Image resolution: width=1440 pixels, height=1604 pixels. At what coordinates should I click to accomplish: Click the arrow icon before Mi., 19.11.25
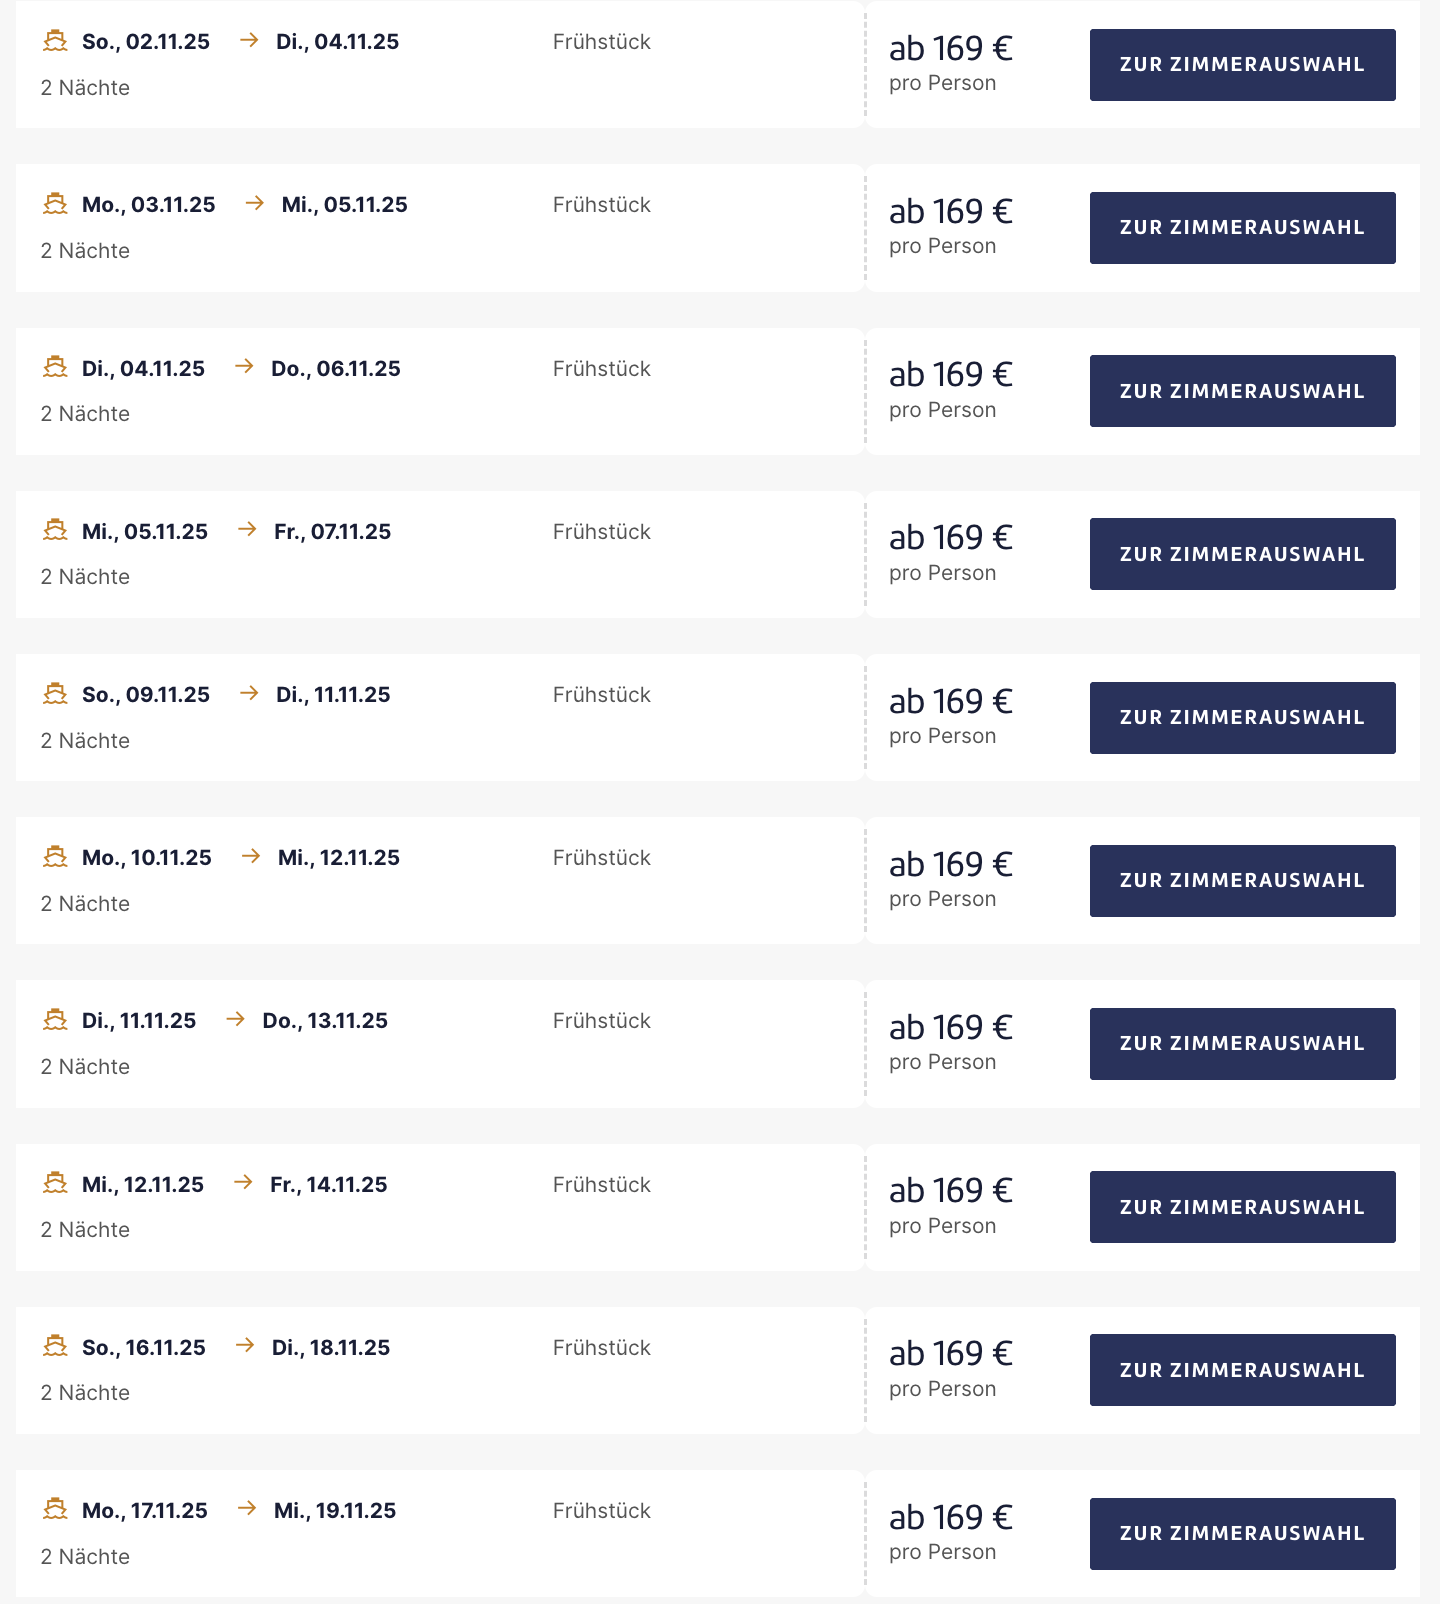247,1509
